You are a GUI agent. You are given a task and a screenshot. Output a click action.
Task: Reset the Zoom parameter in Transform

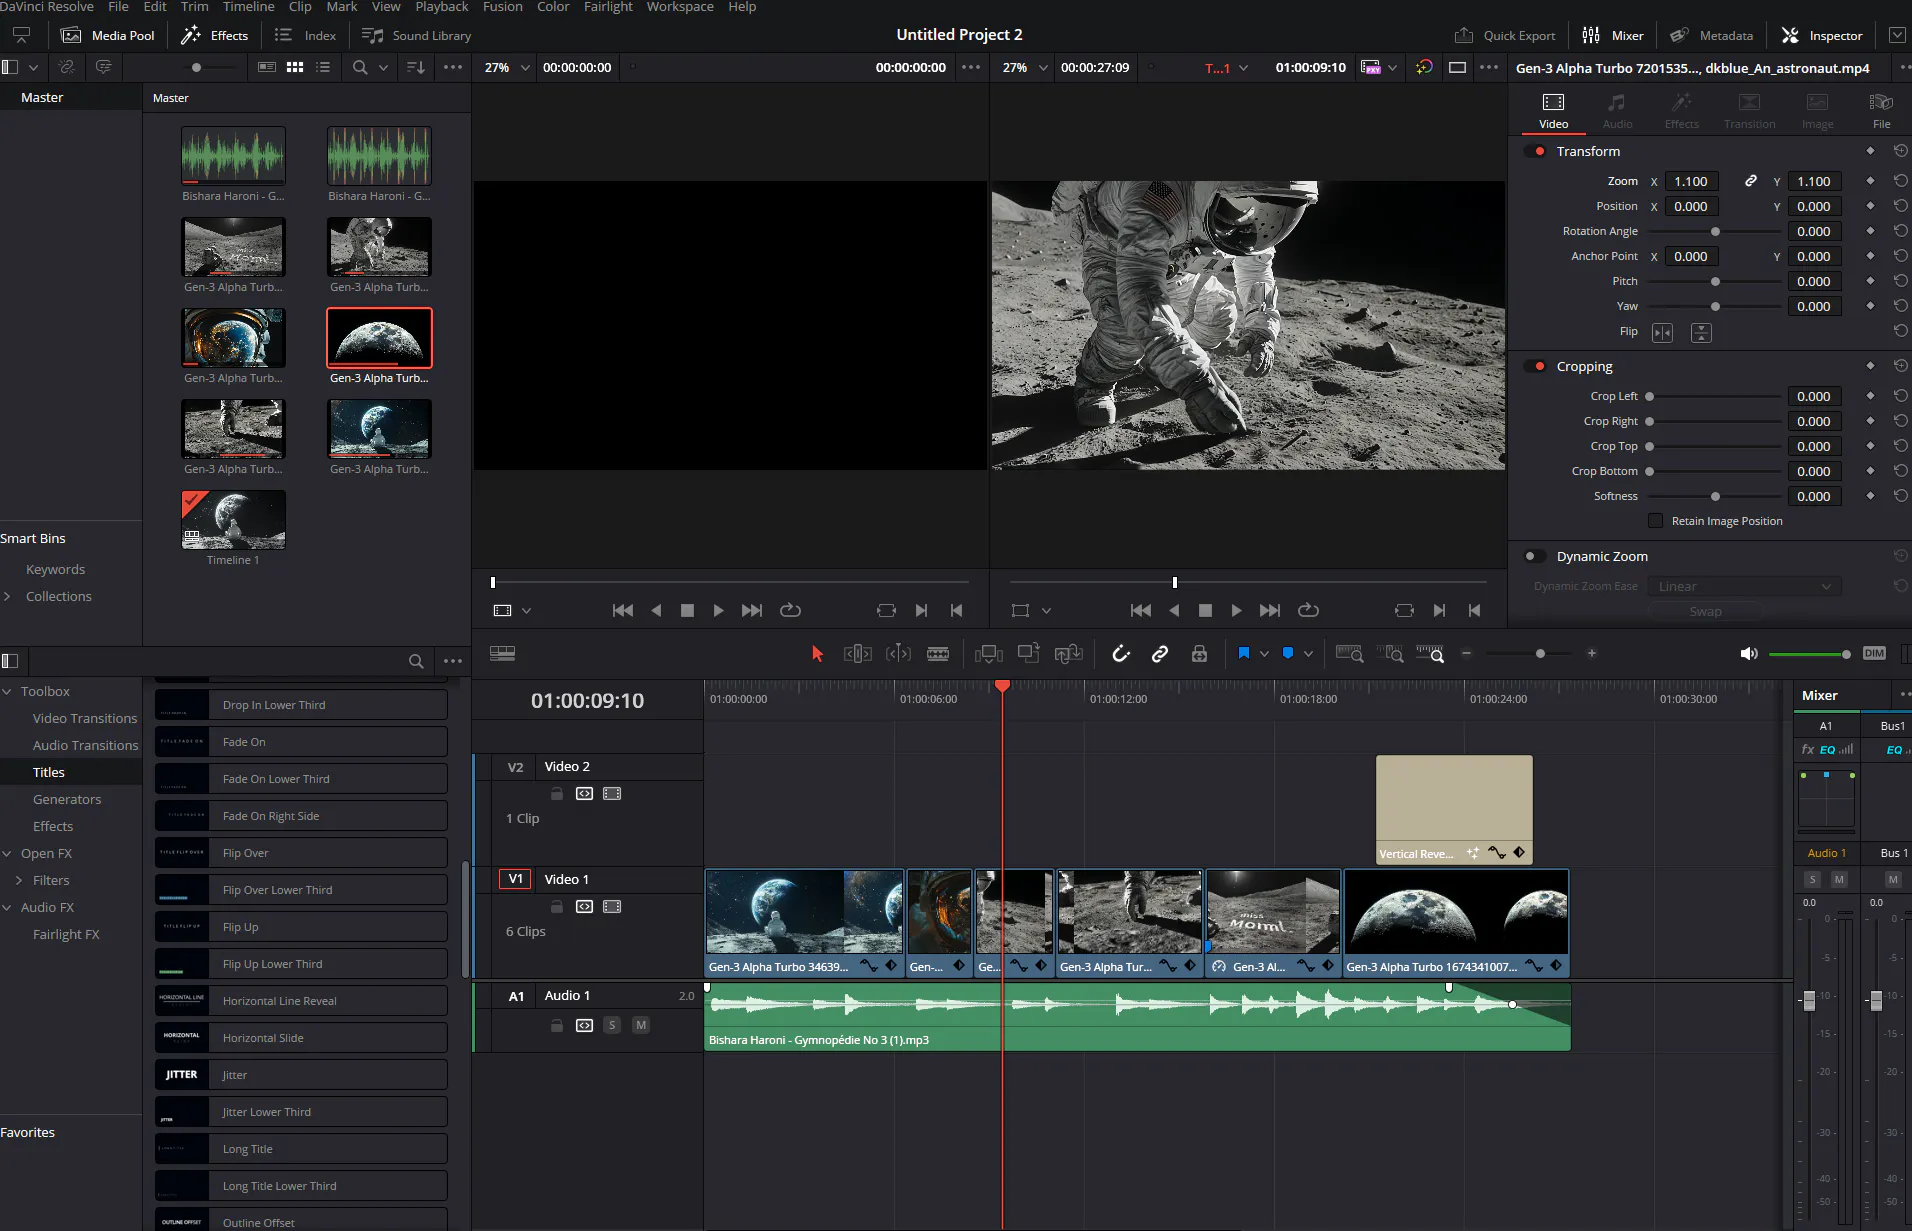(1900, 181)
